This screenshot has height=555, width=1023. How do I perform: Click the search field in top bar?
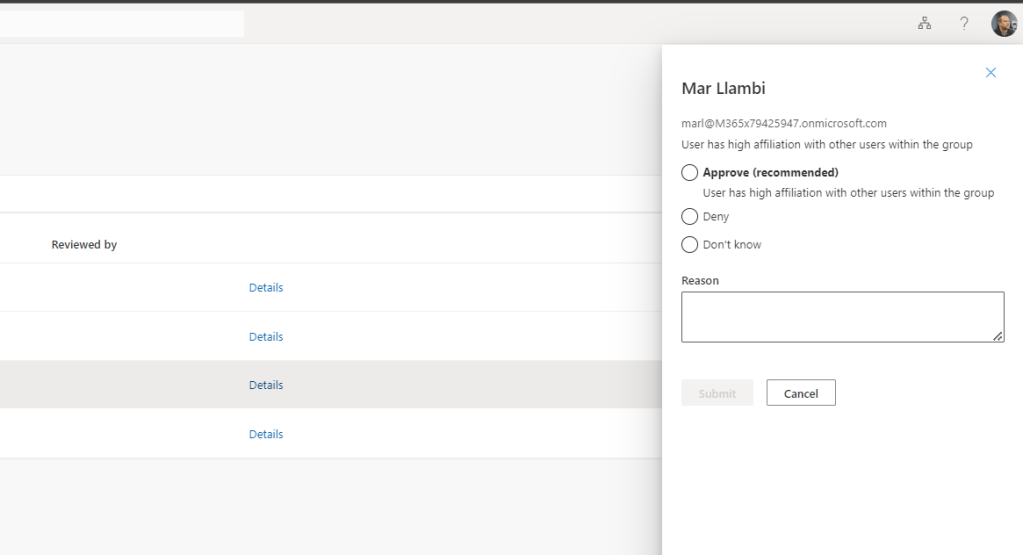120,24
